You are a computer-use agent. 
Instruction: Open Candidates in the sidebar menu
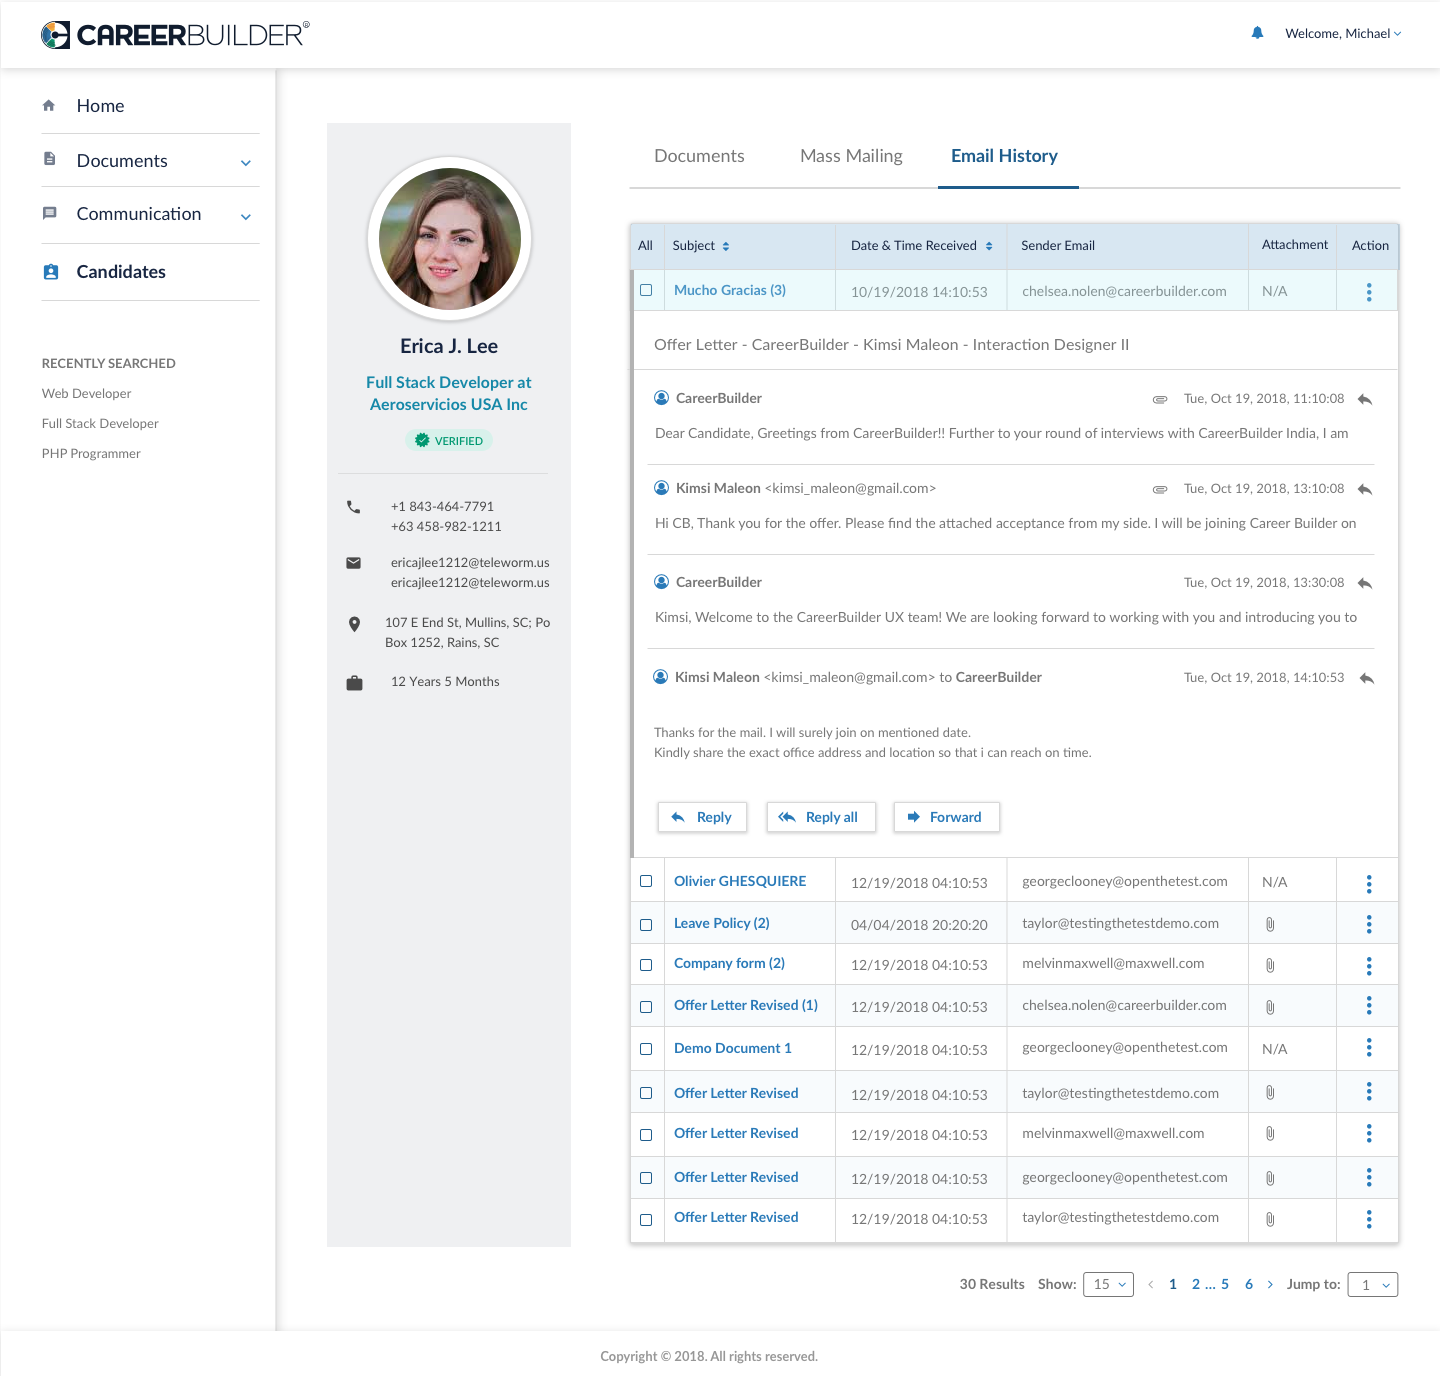click(121, 272)
